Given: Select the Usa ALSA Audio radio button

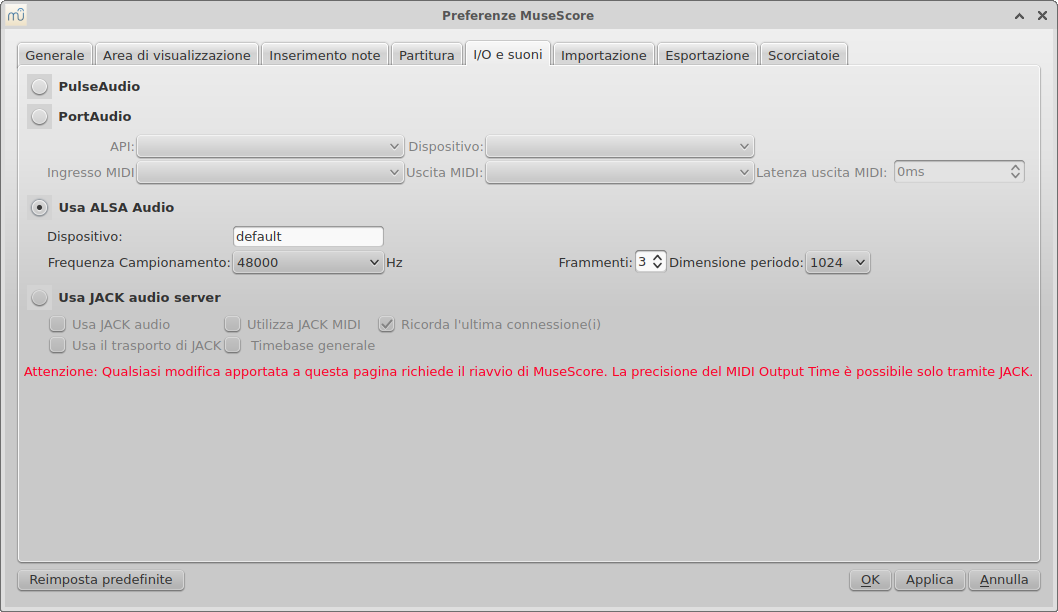Looking at the screenshot, I should [x=39, y=207].
